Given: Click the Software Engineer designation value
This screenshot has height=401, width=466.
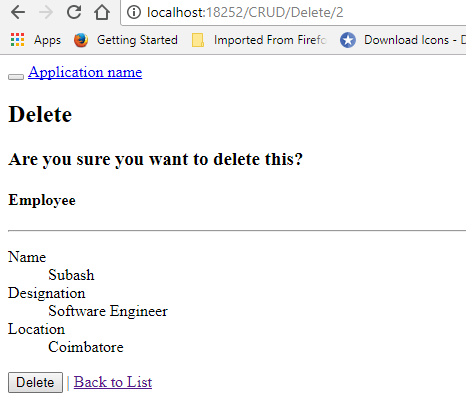Looking at the screenshot, I should 108,311.
